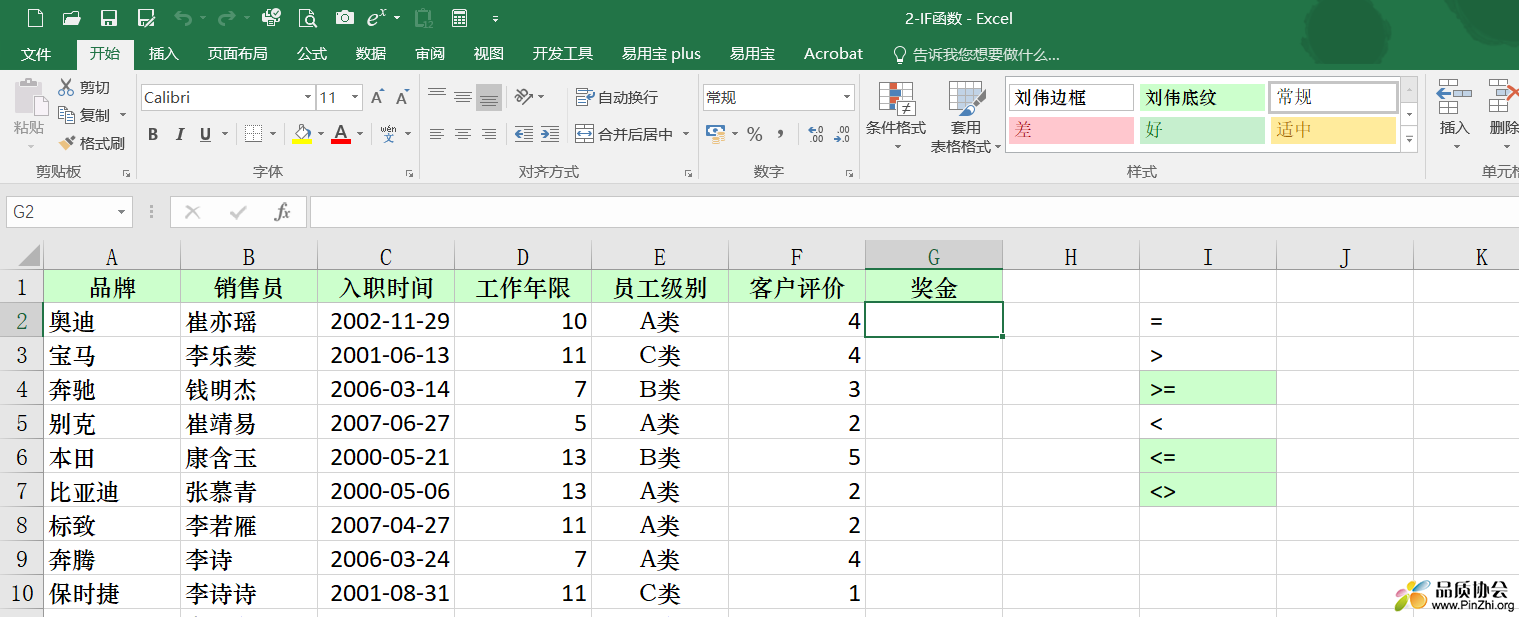This screenshot has height=617, width=1519.
Task: Expand the cell styles gallery
Action: click(1410, 141)
